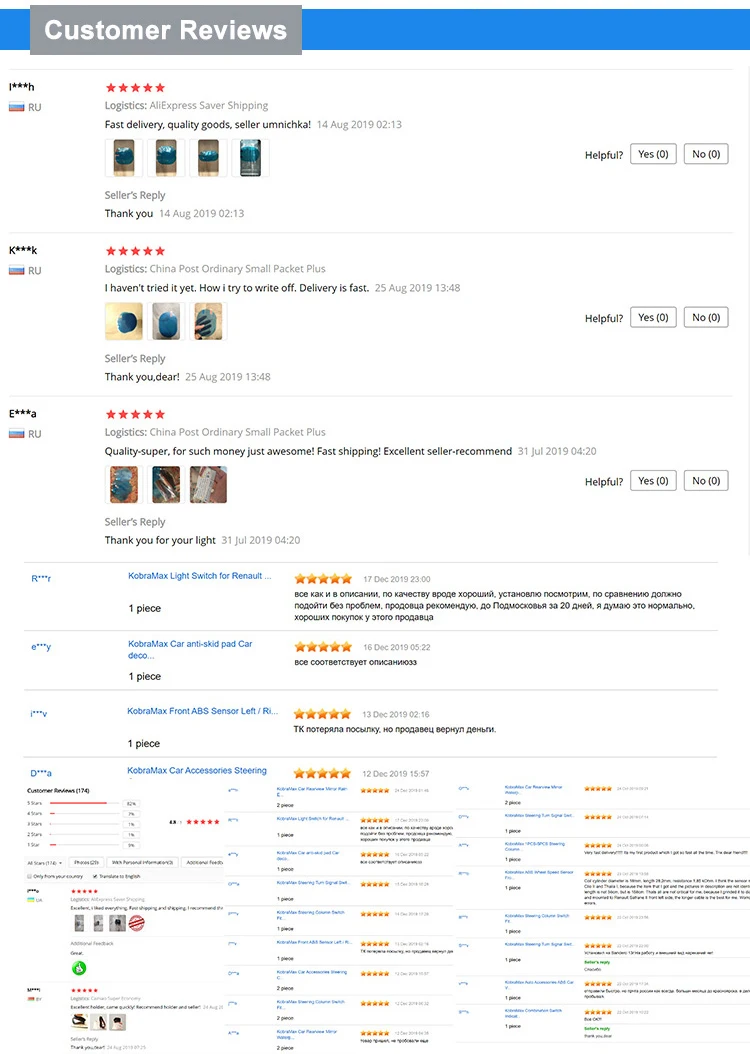Open 'KobraMax Front ABS Sensor Left' link
This screenshot has height=1054, width=750.
coord(203,711)
